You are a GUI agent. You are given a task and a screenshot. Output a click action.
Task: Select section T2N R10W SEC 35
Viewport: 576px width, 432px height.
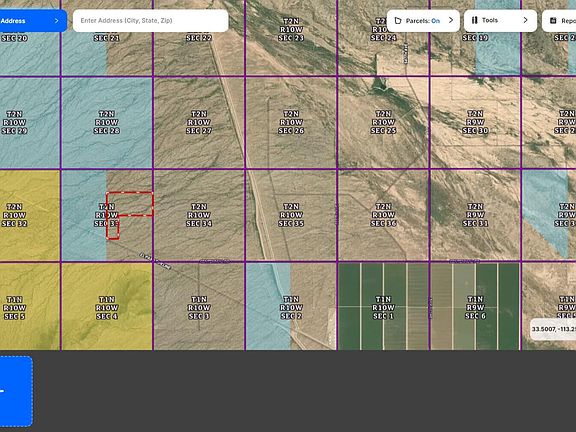[291, 215]
